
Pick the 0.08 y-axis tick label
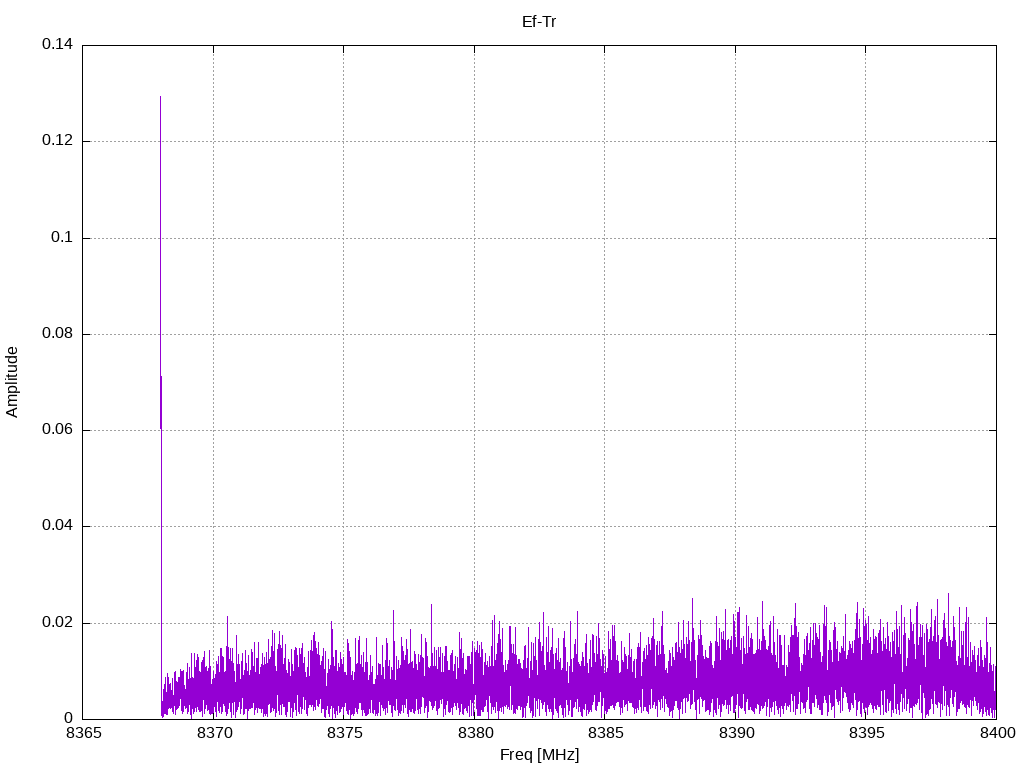[x=58, y=334]
